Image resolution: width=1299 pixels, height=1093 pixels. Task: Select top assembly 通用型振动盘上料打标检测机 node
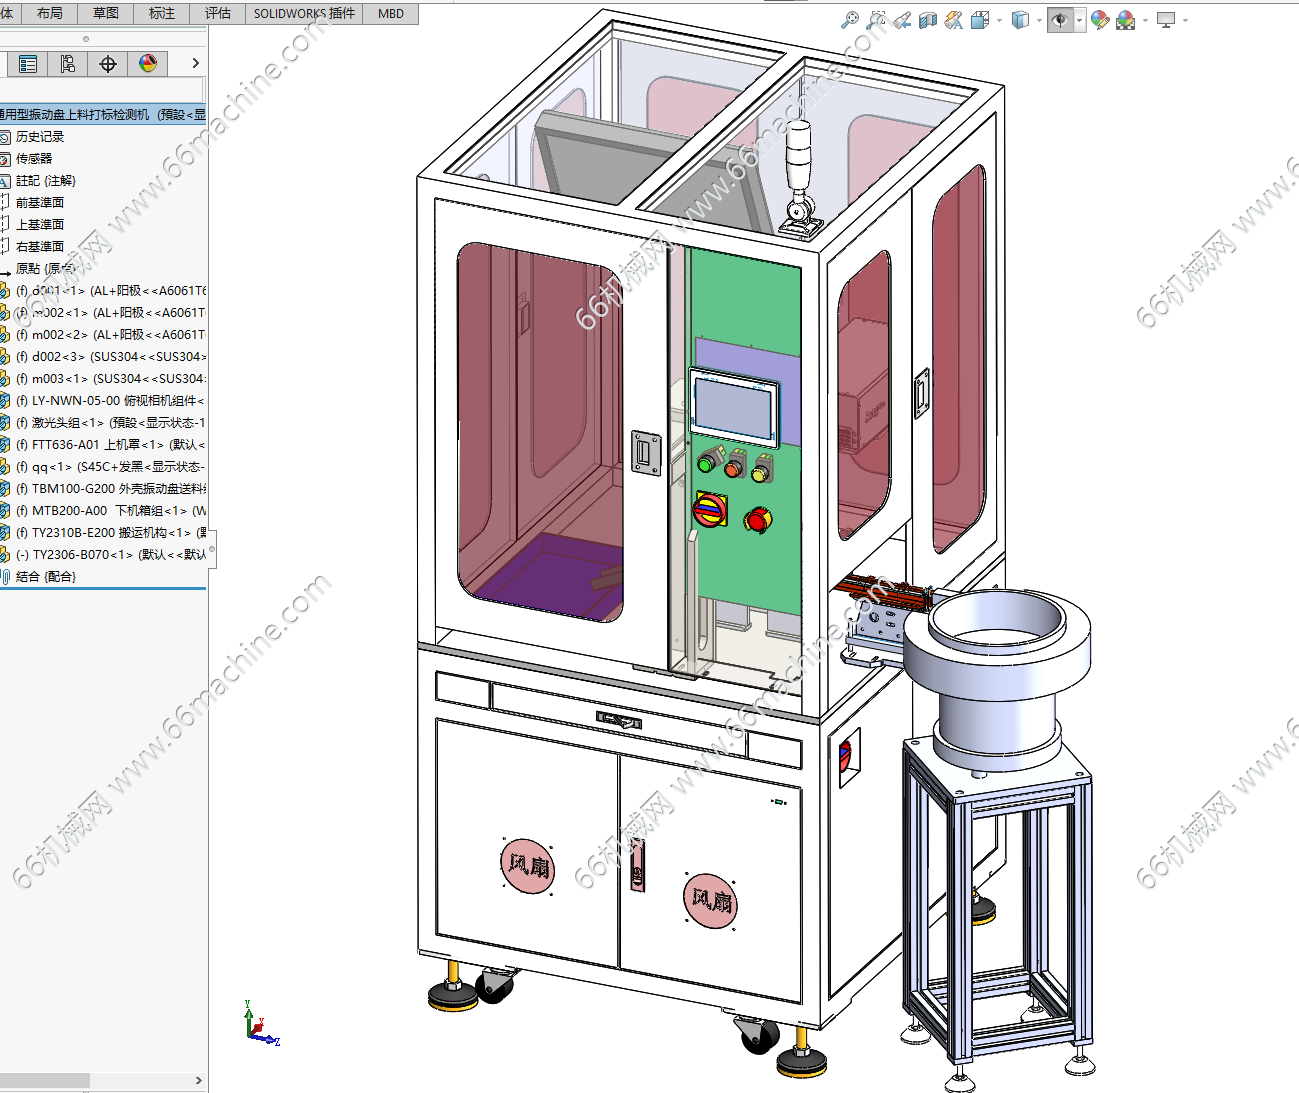coord(103,114)
